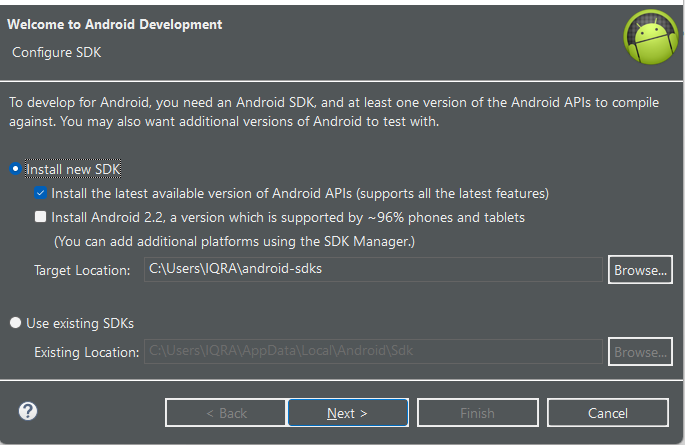
Task: Click the Finish button
Action: tap(477, 412)
